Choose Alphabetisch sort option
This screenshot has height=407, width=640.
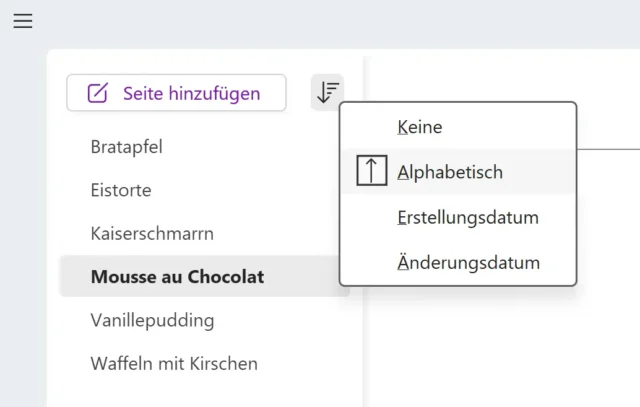(449, 172)
